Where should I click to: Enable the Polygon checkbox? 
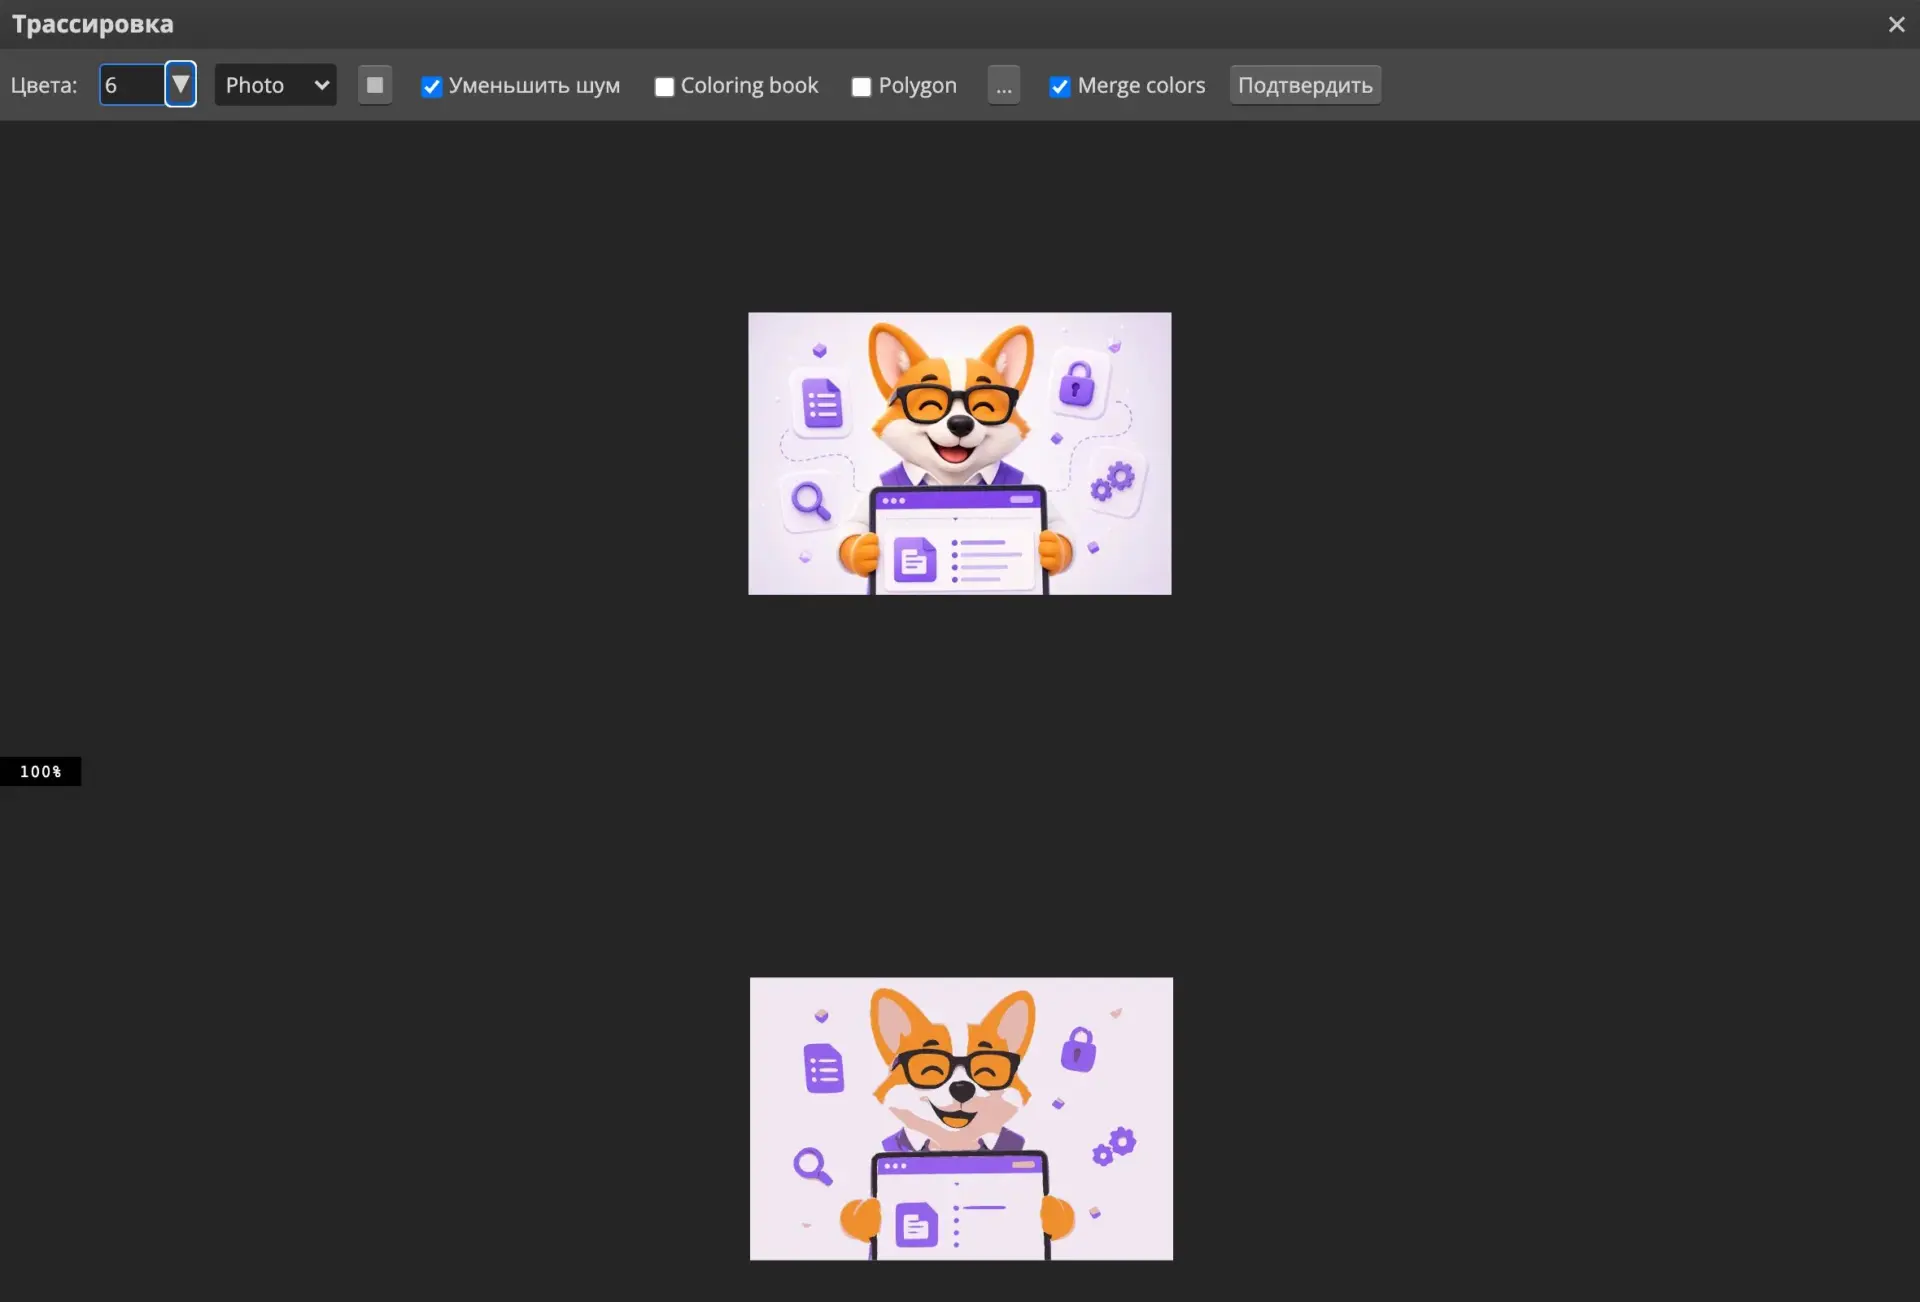(x=861, y=87)
